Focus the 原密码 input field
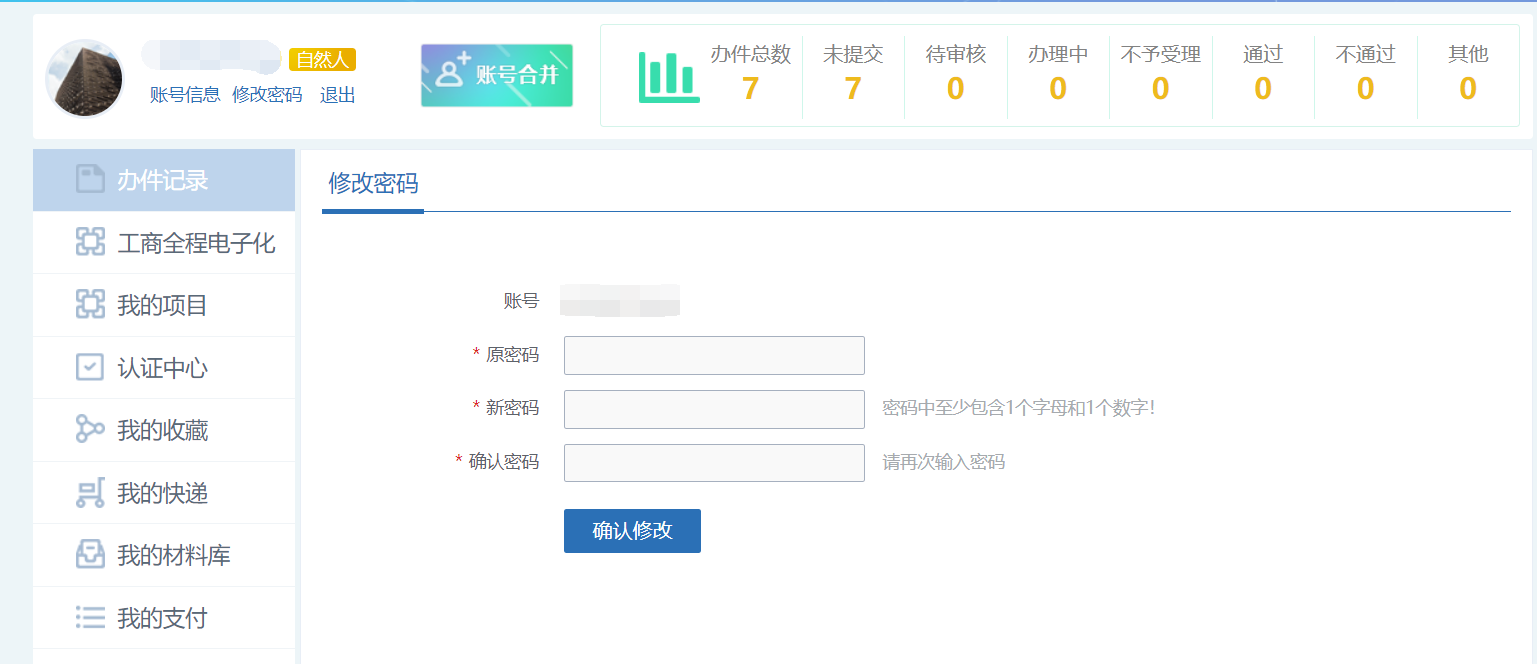This screenshot has height=664, width=1537. [714, 355]
